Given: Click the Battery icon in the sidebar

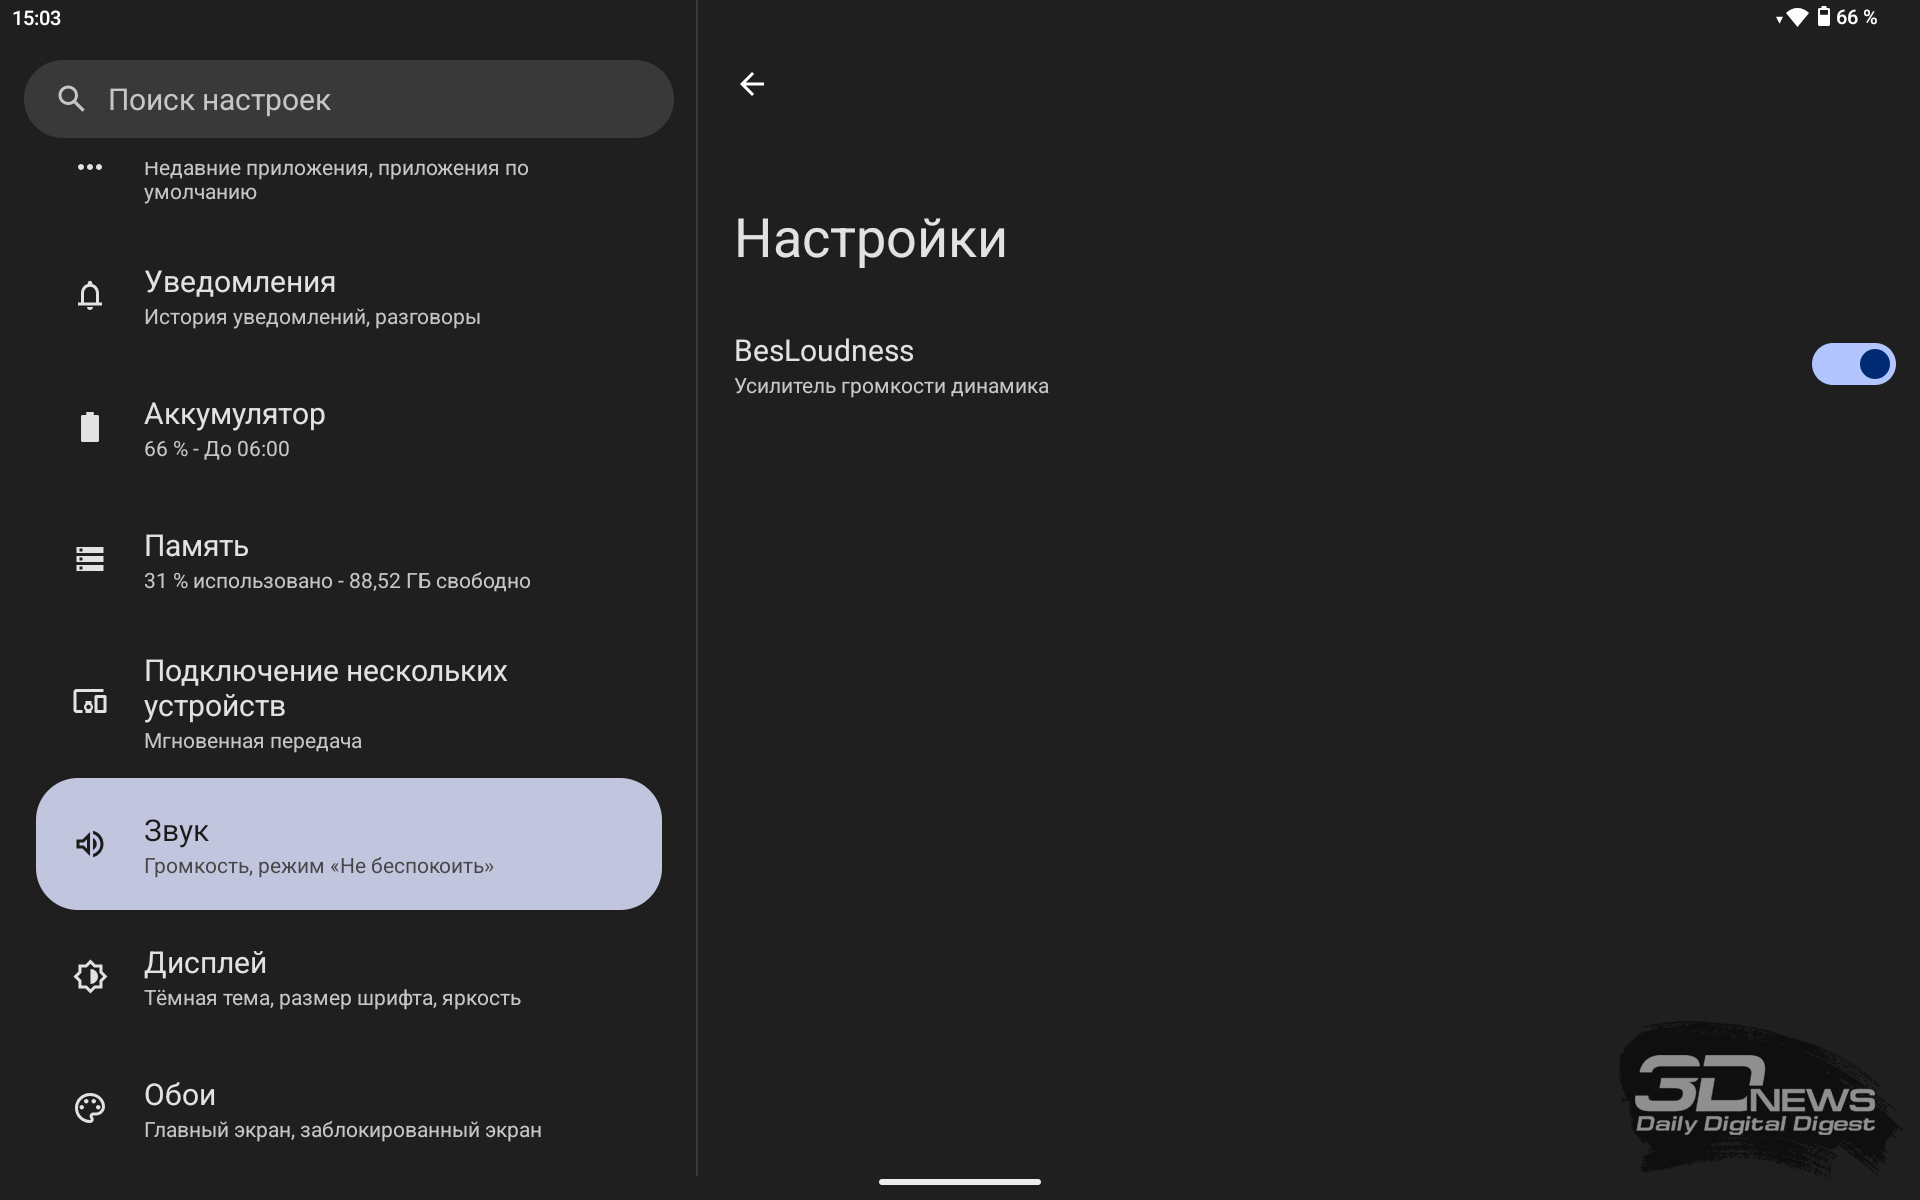Looking at the screenshot, I should coord(90,427).
